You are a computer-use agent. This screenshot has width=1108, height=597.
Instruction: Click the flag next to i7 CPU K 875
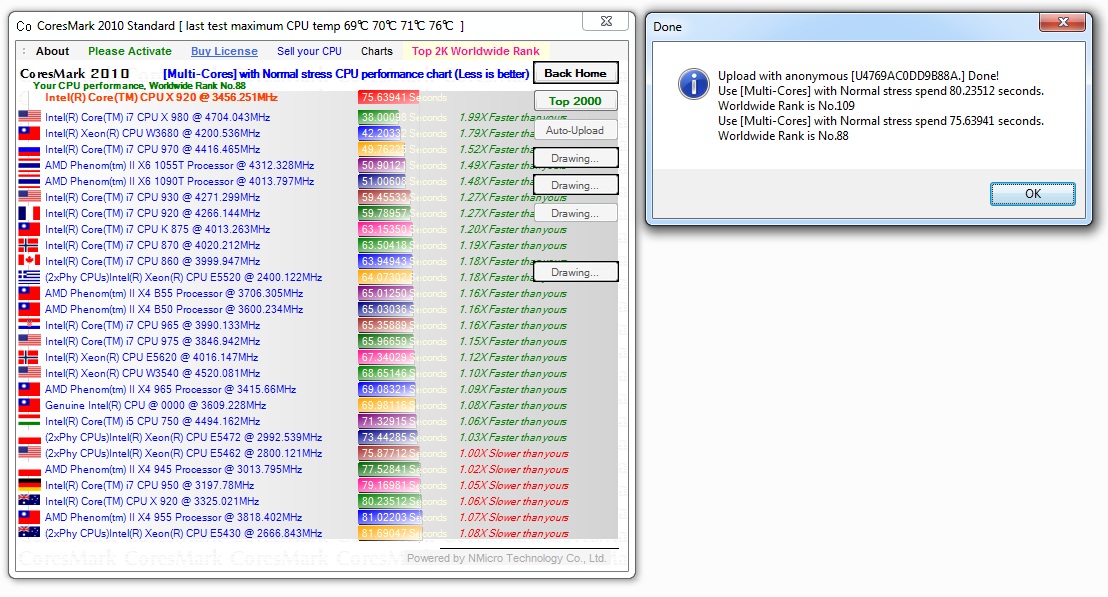(x=29, y=229)
